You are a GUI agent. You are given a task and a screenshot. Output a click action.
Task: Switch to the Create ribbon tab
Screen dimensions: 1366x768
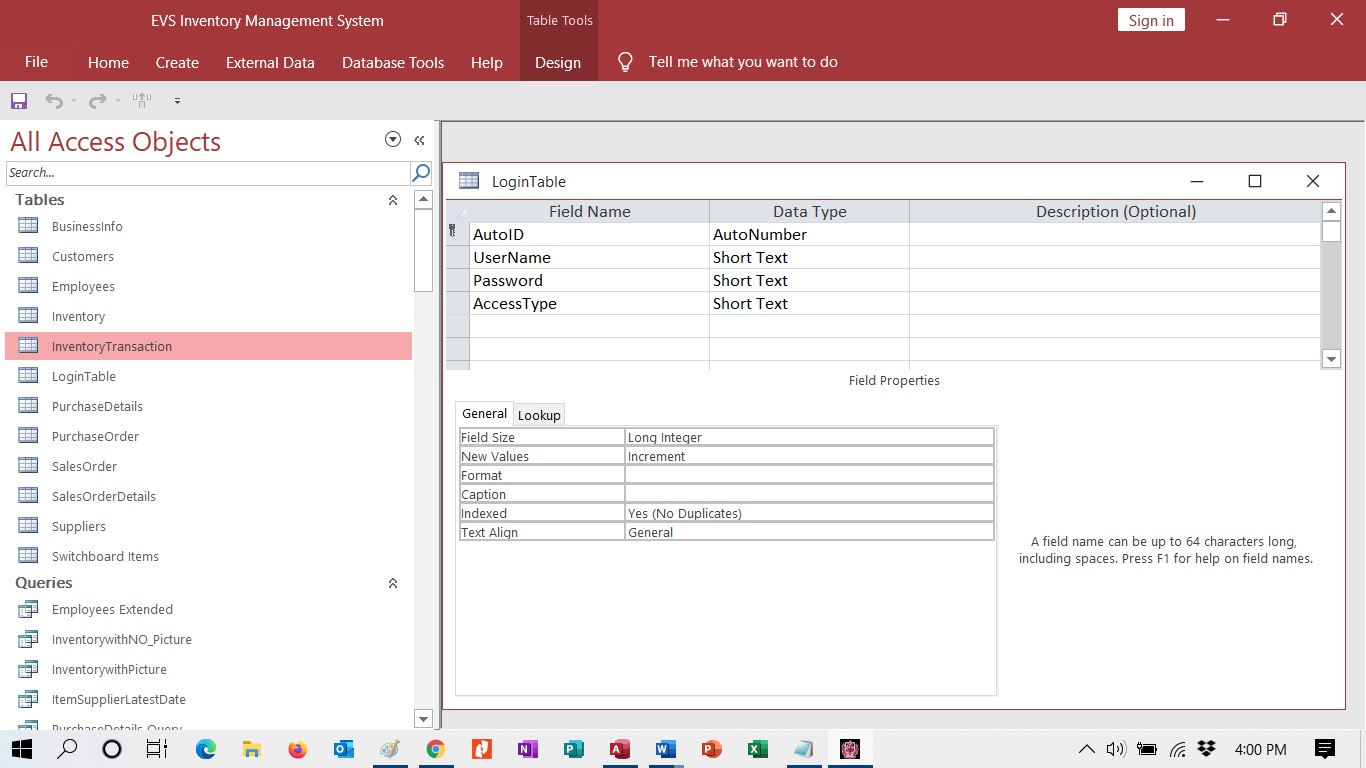point(177,62)
